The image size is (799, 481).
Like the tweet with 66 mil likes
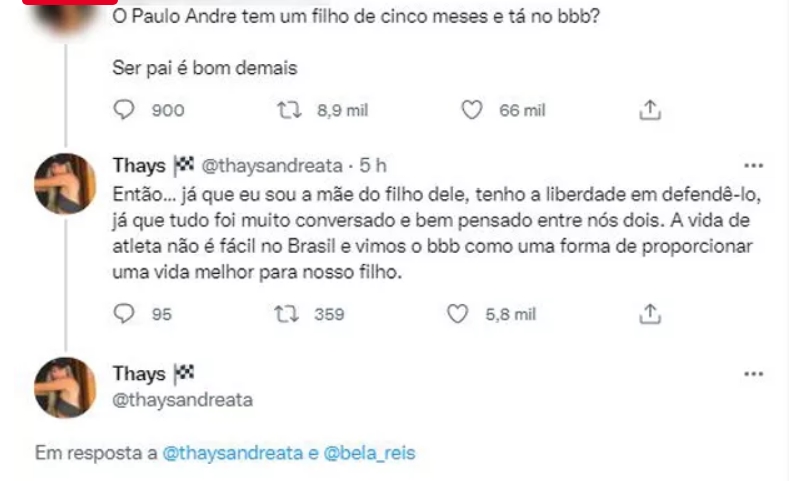(x=471, y=110)
